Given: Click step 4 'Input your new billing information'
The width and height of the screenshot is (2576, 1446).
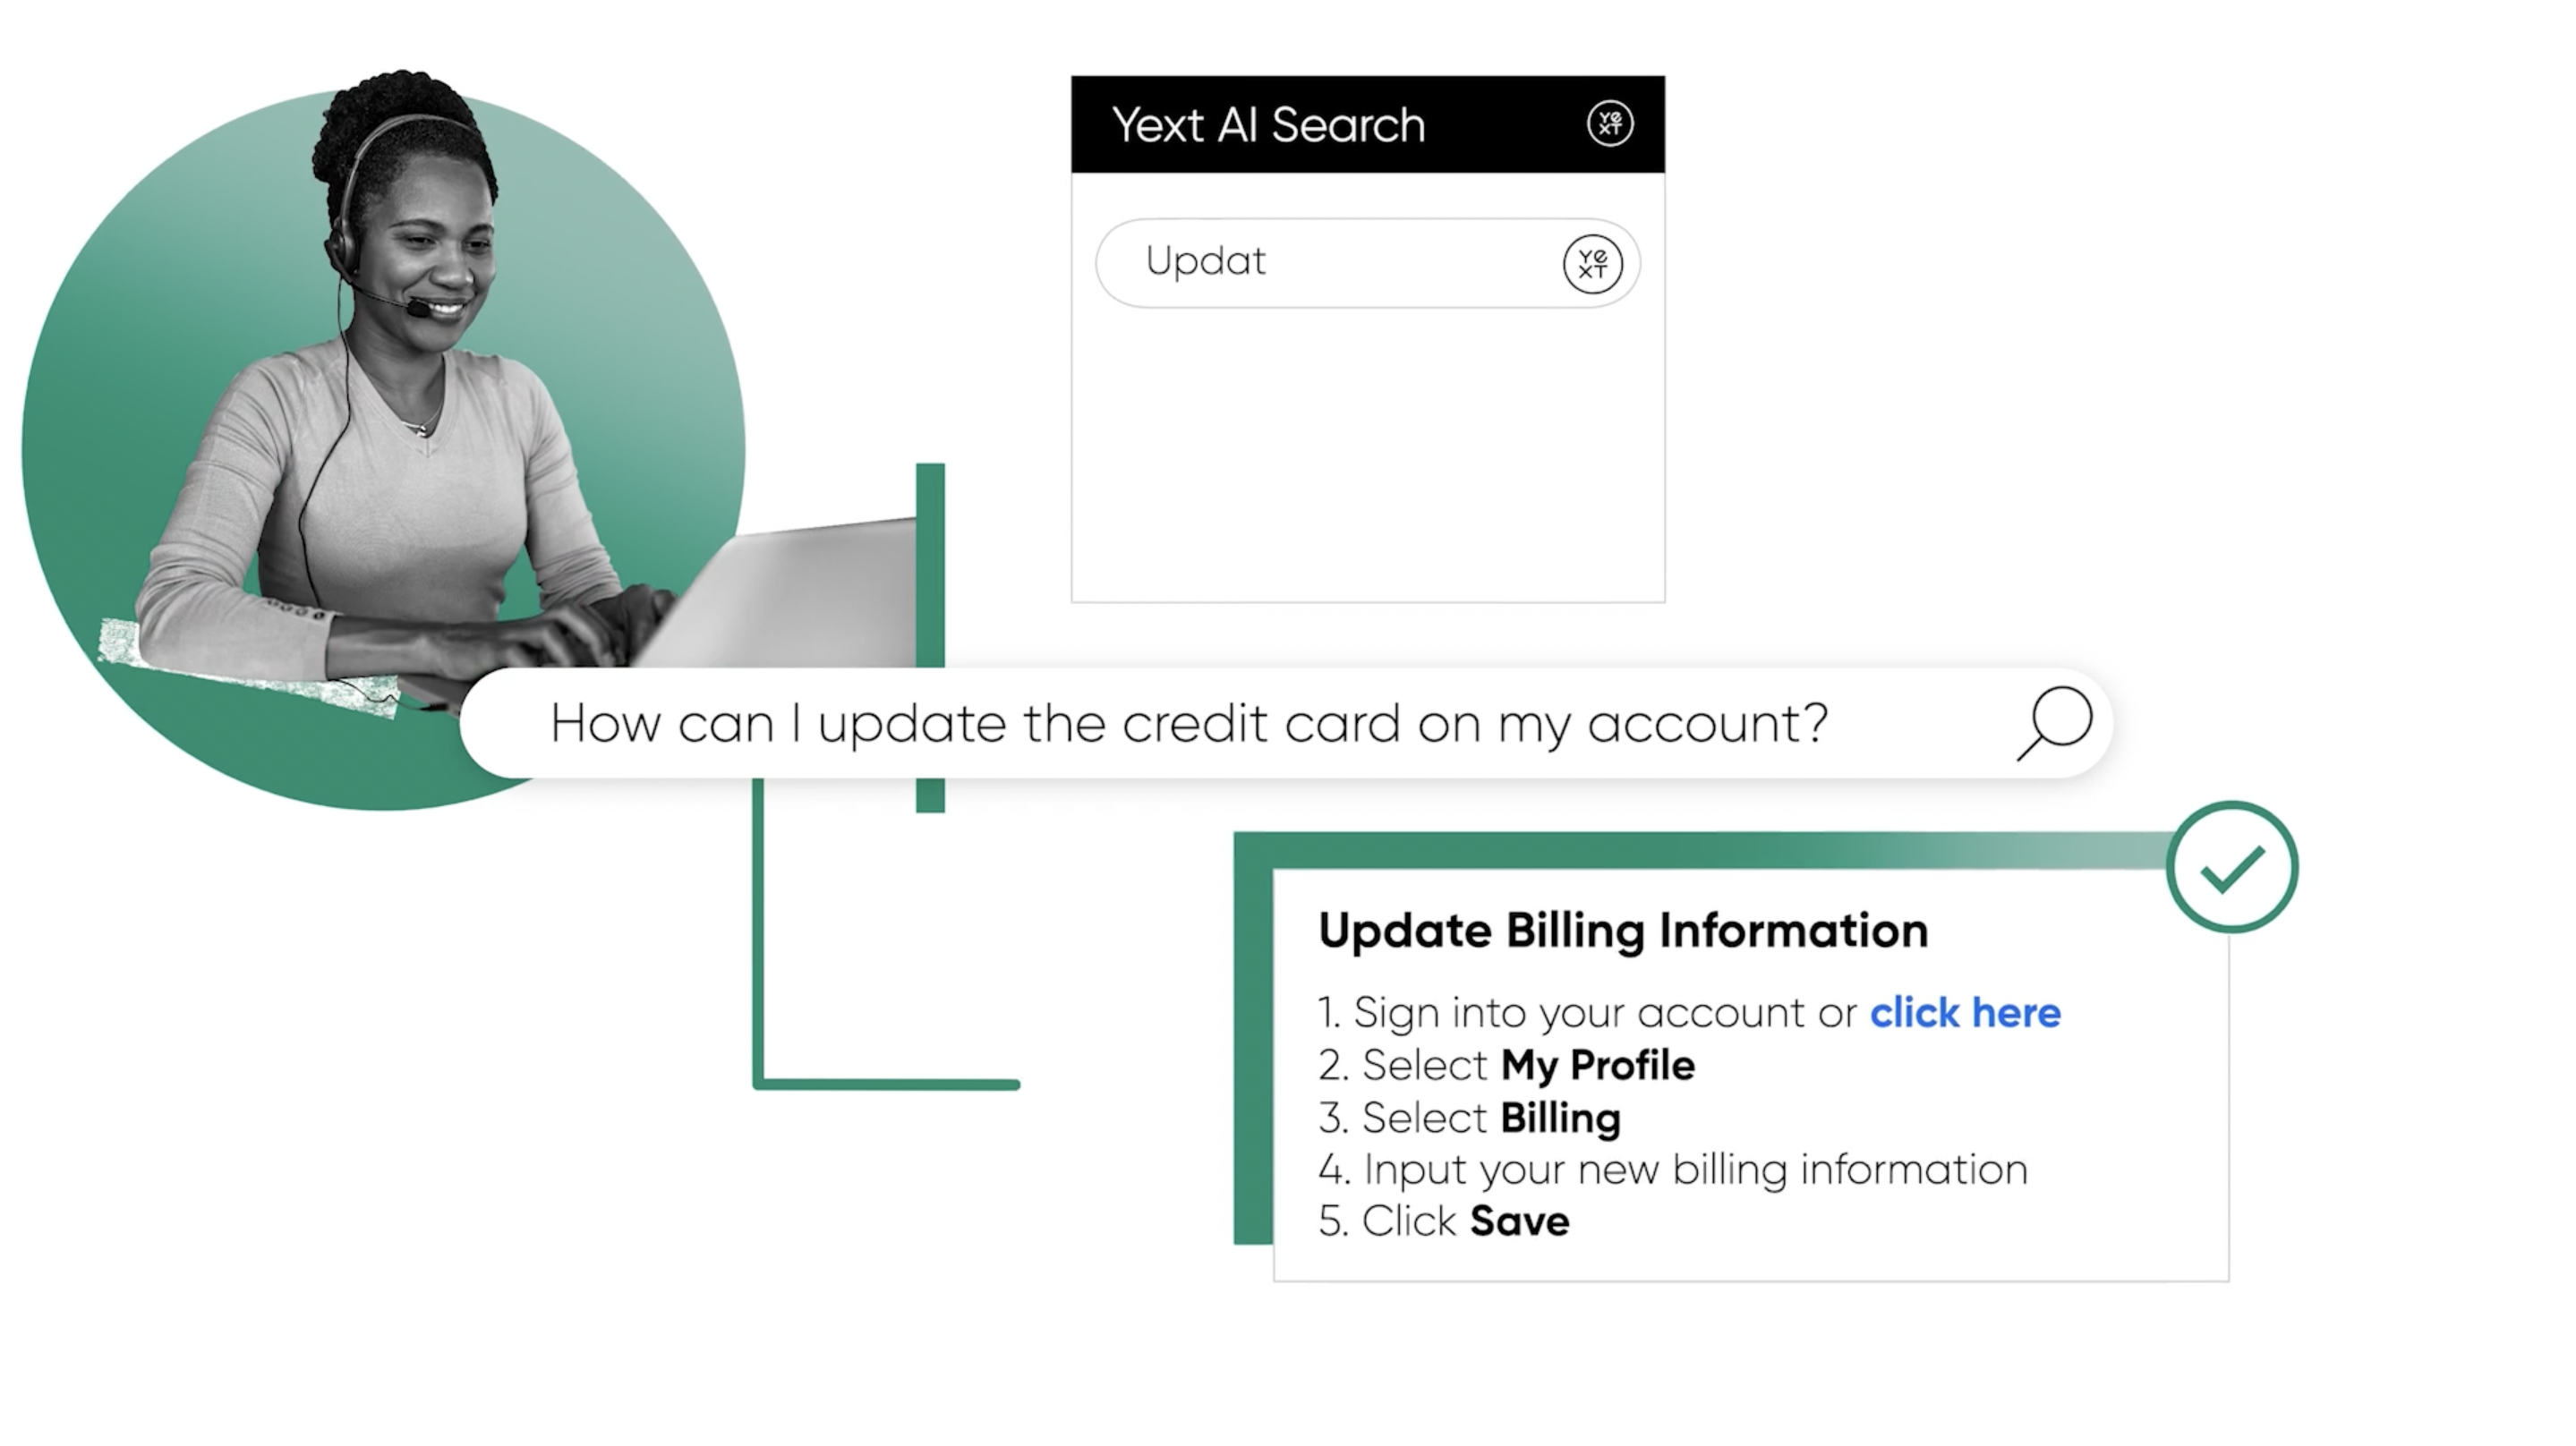Looking at the screenshot, I should [x=1673, y=1170].
